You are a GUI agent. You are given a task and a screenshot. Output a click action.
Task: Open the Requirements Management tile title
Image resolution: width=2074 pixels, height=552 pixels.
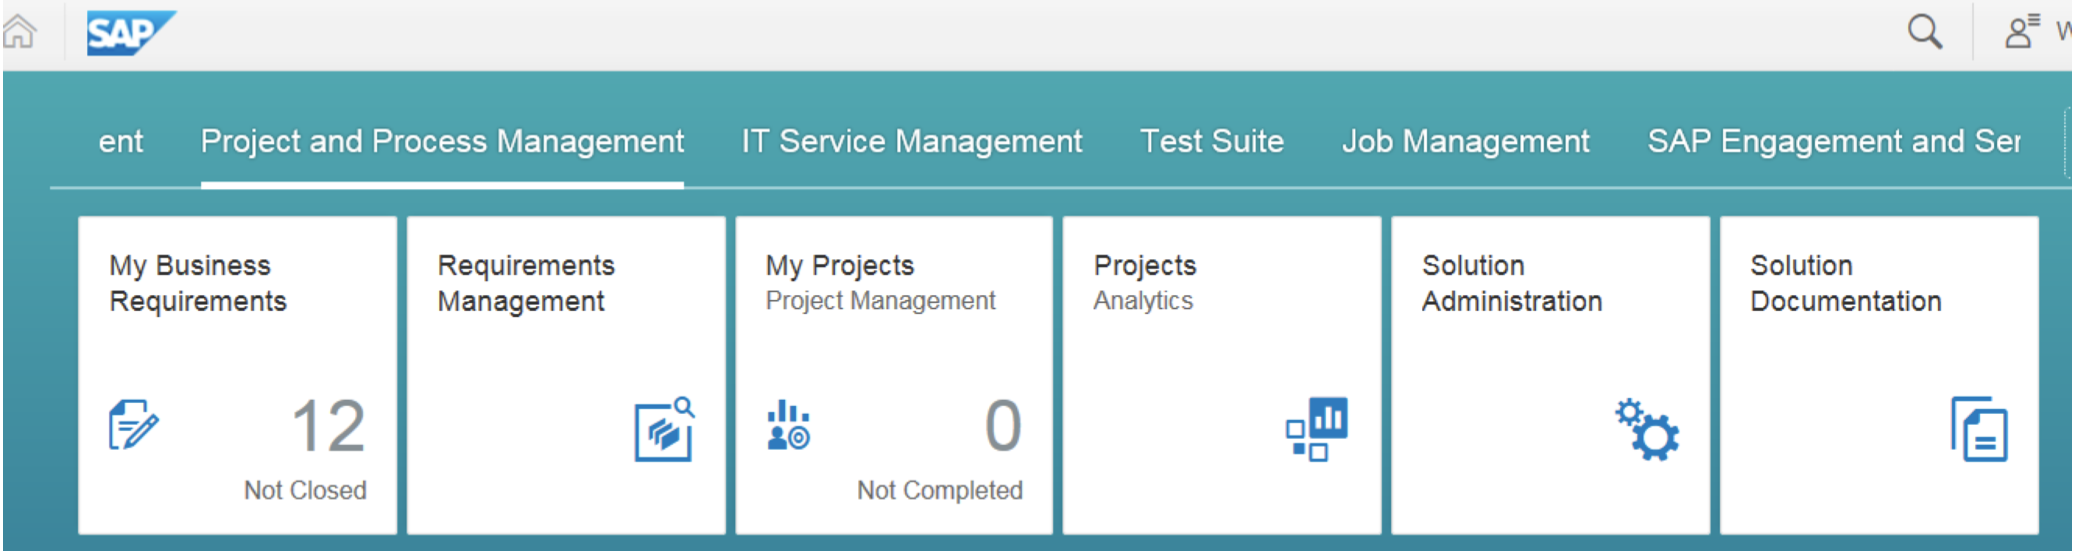(525, 283)
